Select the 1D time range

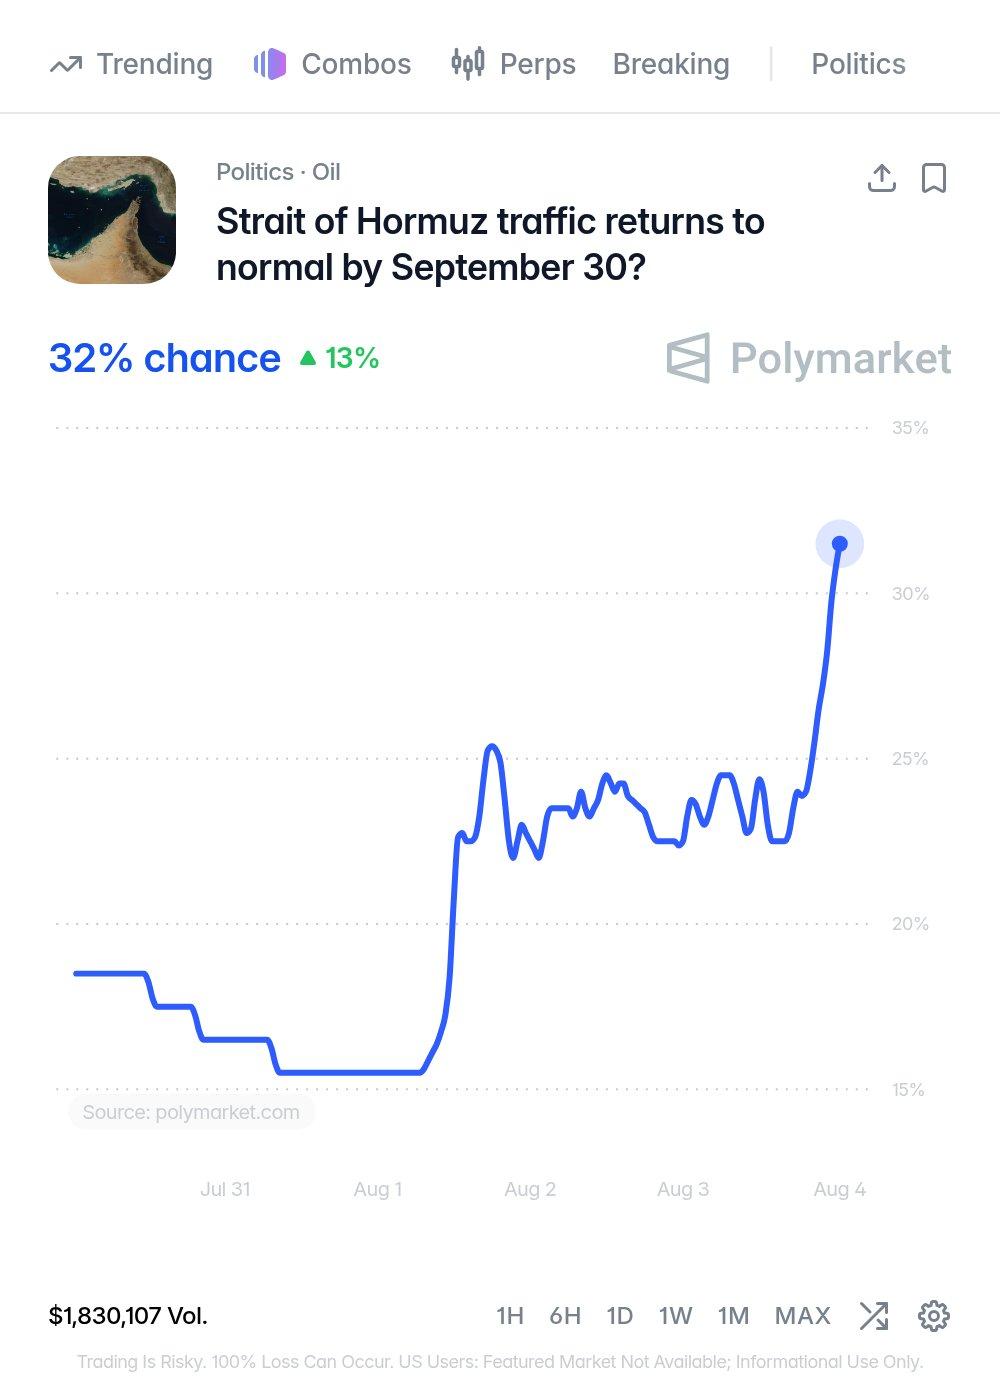click(x=620, y=1316)
